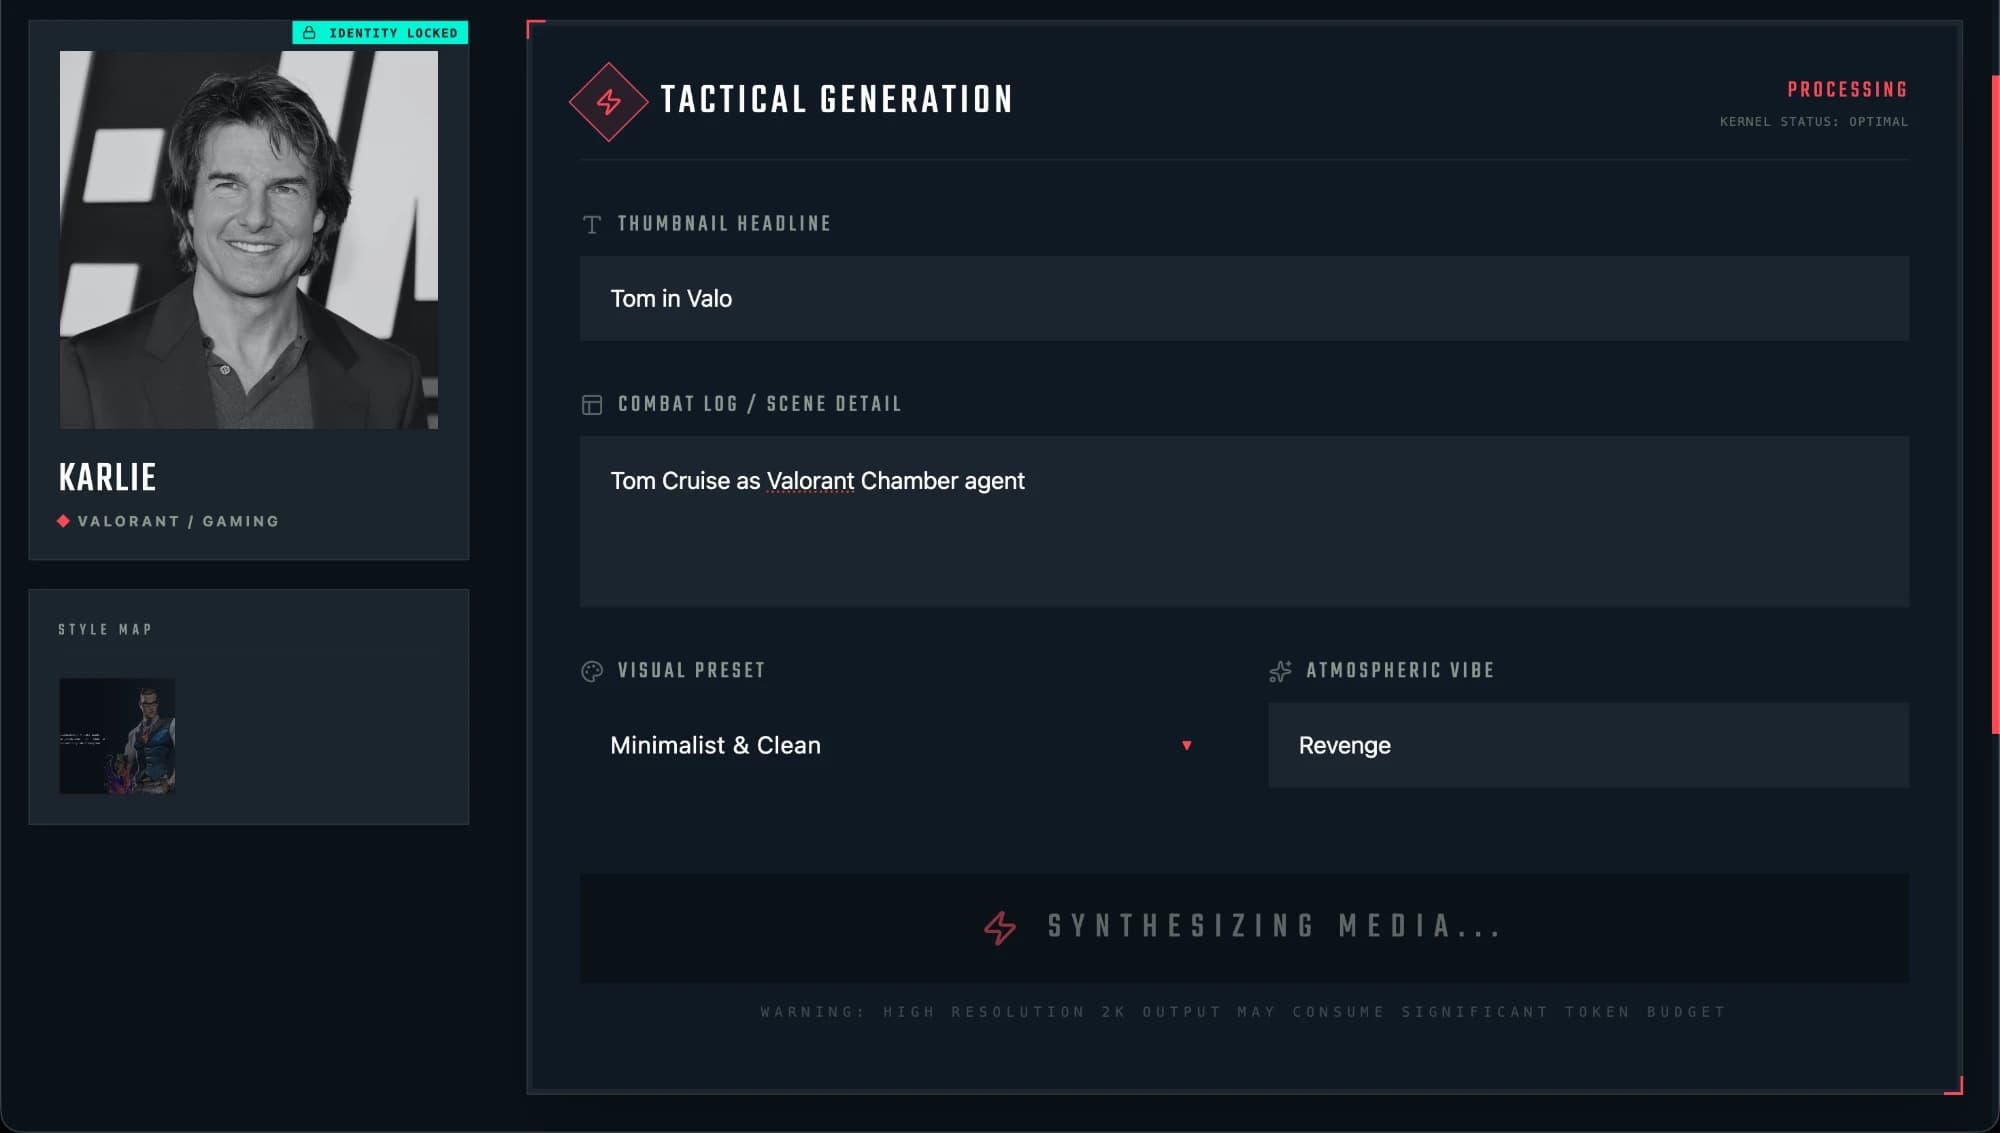Click the Synthesizing Media button

[x=1244, y=928]
